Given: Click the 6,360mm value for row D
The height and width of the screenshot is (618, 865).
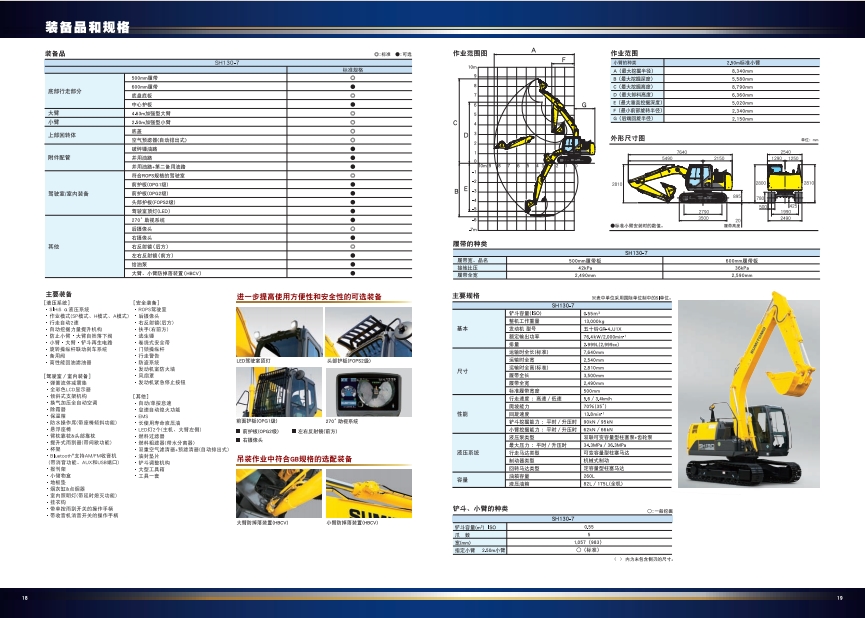Looking at the screenshot, I should click(x=742, y=95).
